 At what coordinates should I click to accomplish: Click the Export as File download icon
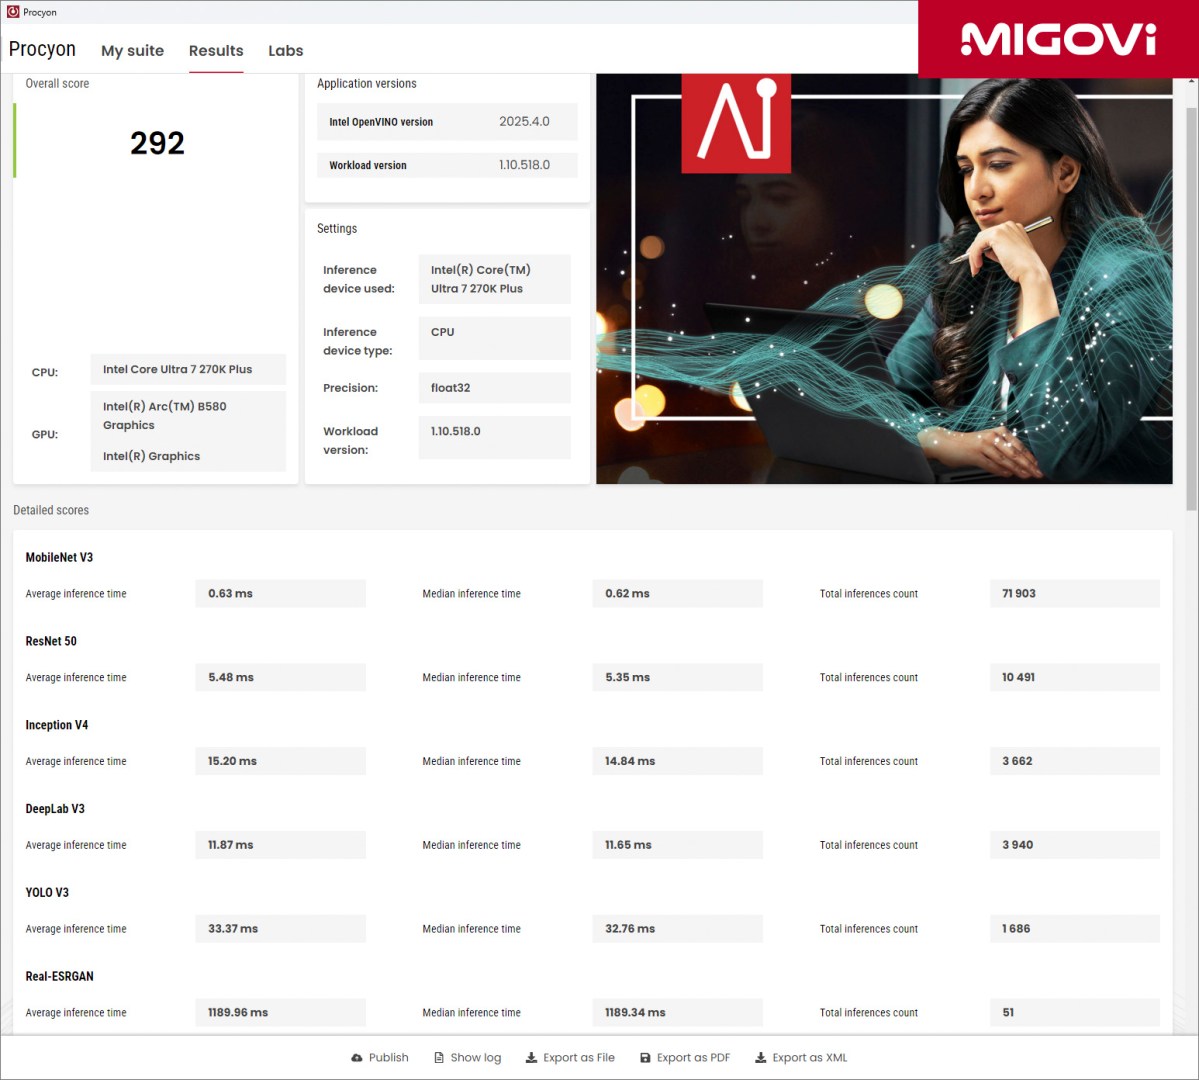click(x=531, y=1058)
